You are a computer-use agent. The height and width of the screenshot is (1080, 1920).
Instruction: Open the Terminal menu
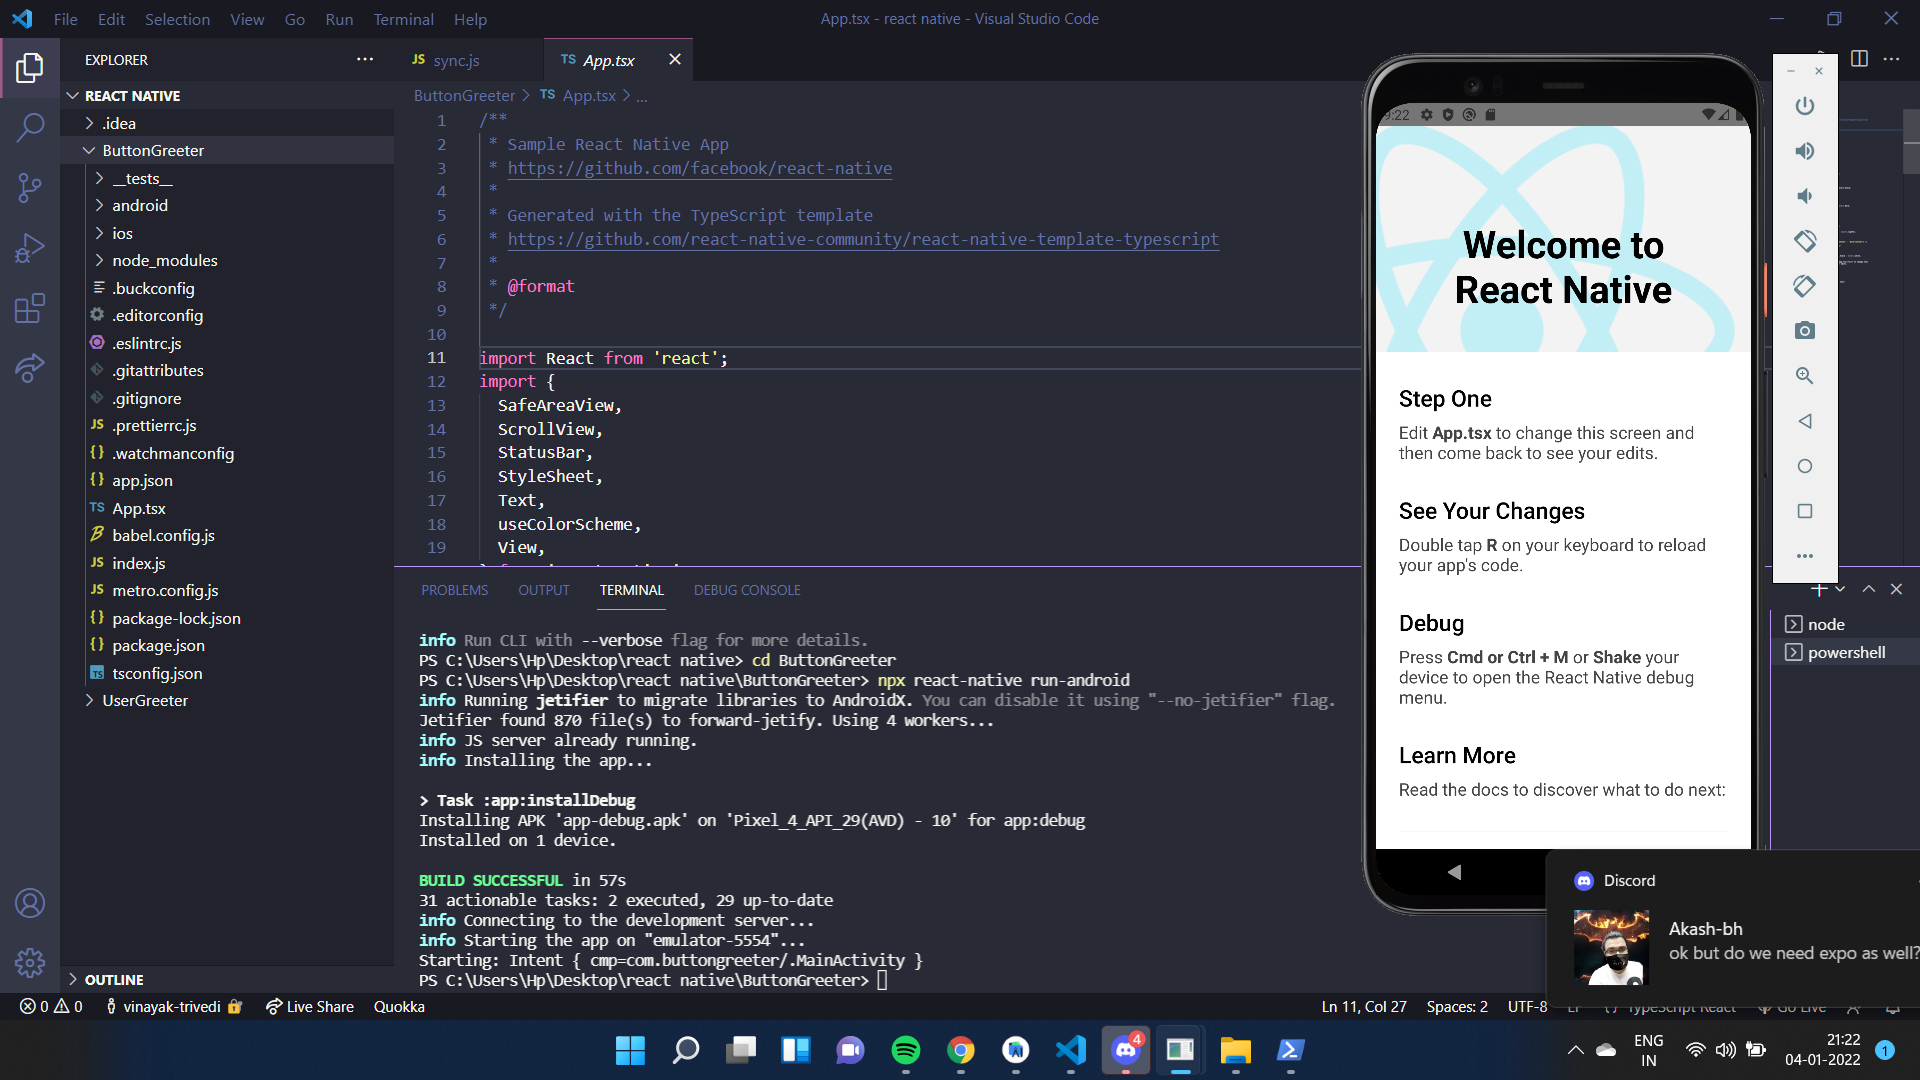pyautogui.click(x=403, y=19)
